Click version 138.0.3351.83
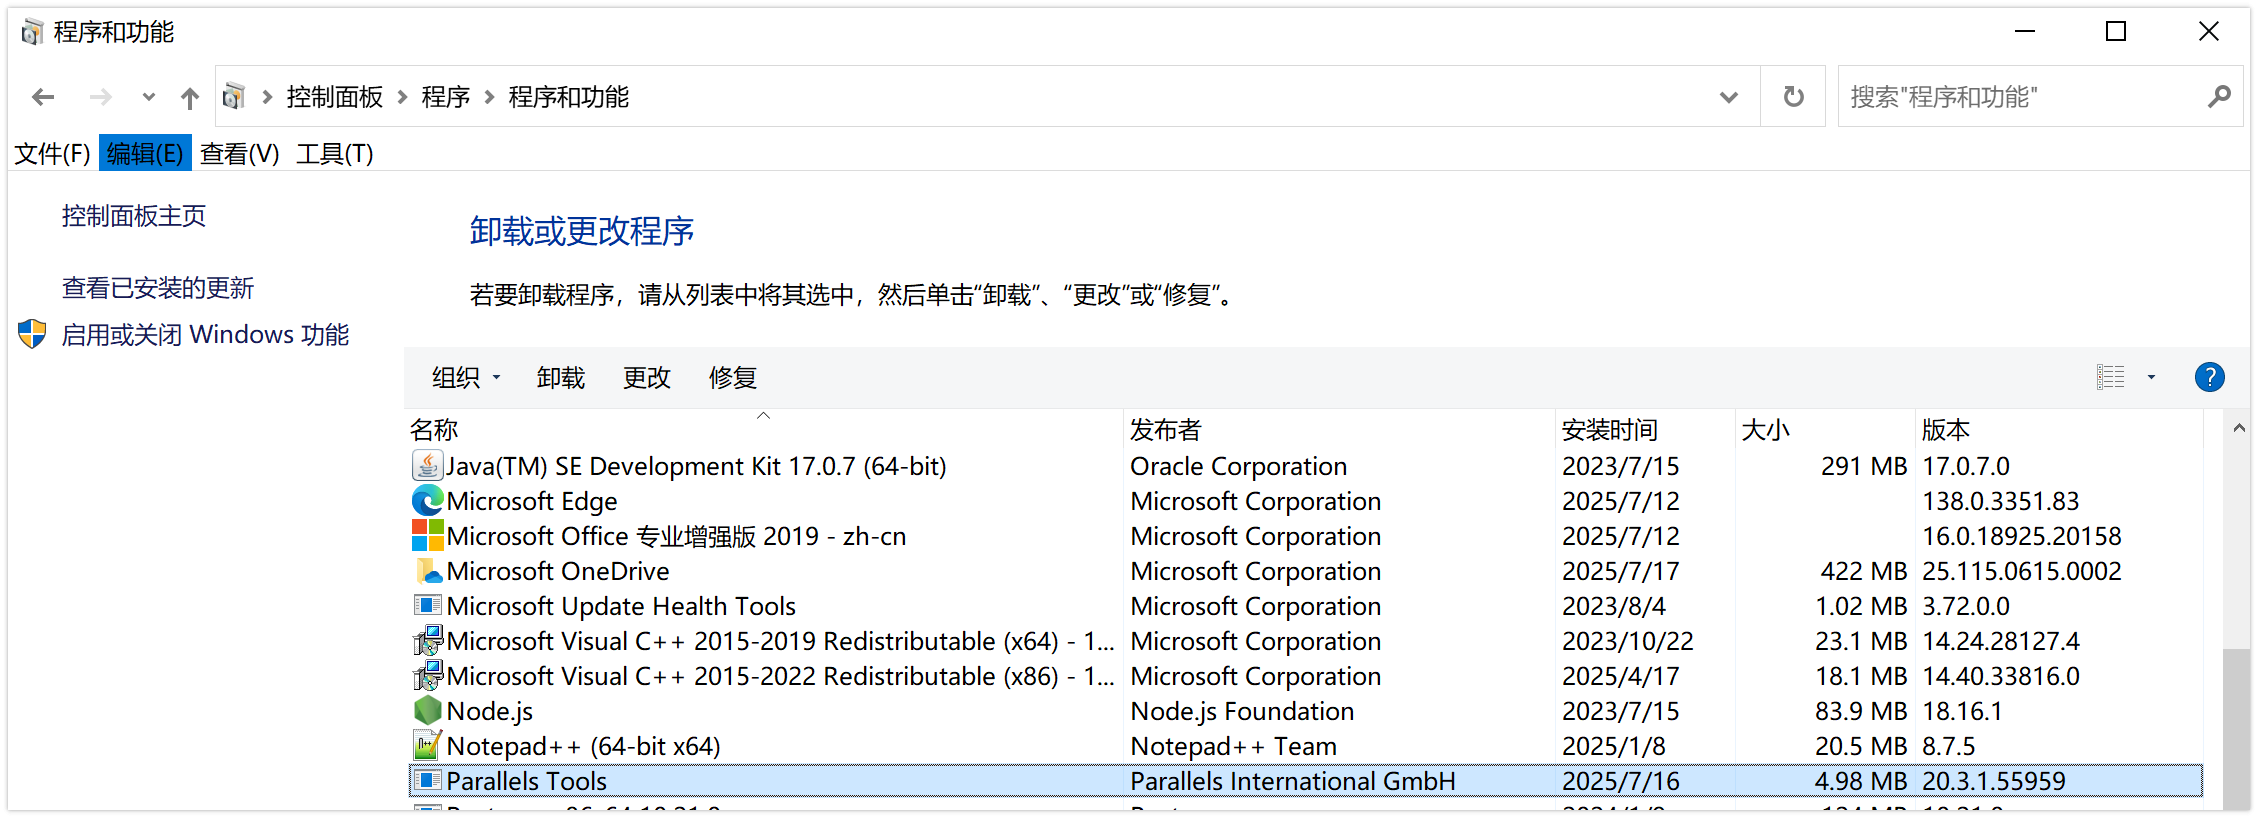The width and height of the screenshot is (2258, 818). 2000,501
